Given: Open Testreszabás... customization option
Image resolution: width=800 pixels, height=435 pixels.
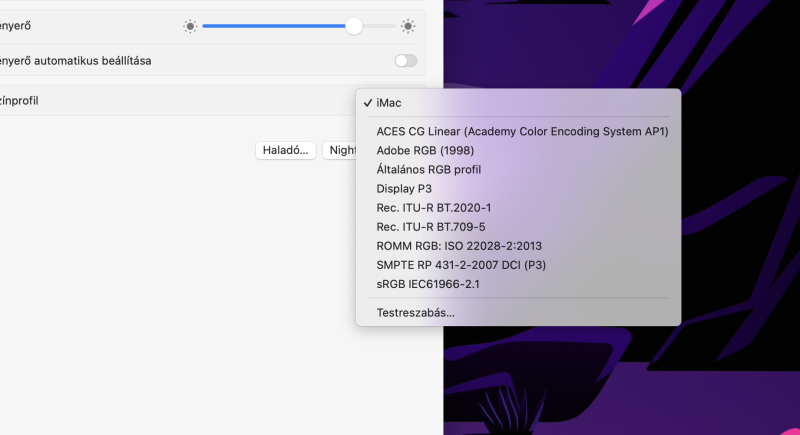Looking at the screenshot, I should 518,313.
